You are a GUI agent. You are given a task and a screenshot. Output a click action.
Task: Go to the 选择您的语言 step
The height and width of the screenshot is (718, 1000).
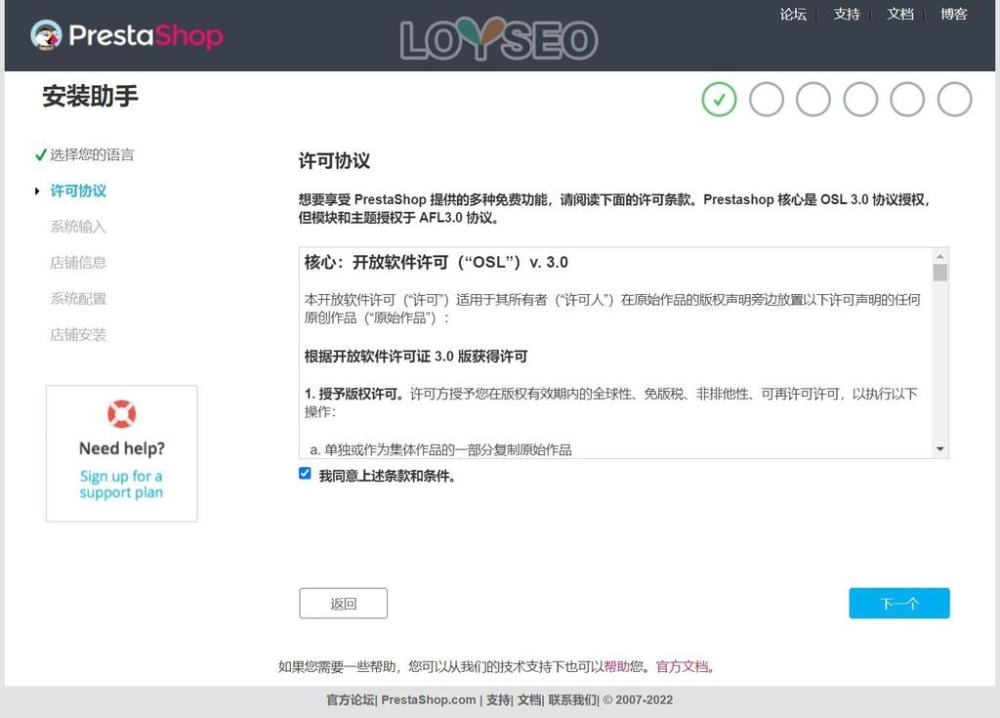point(92,155)
